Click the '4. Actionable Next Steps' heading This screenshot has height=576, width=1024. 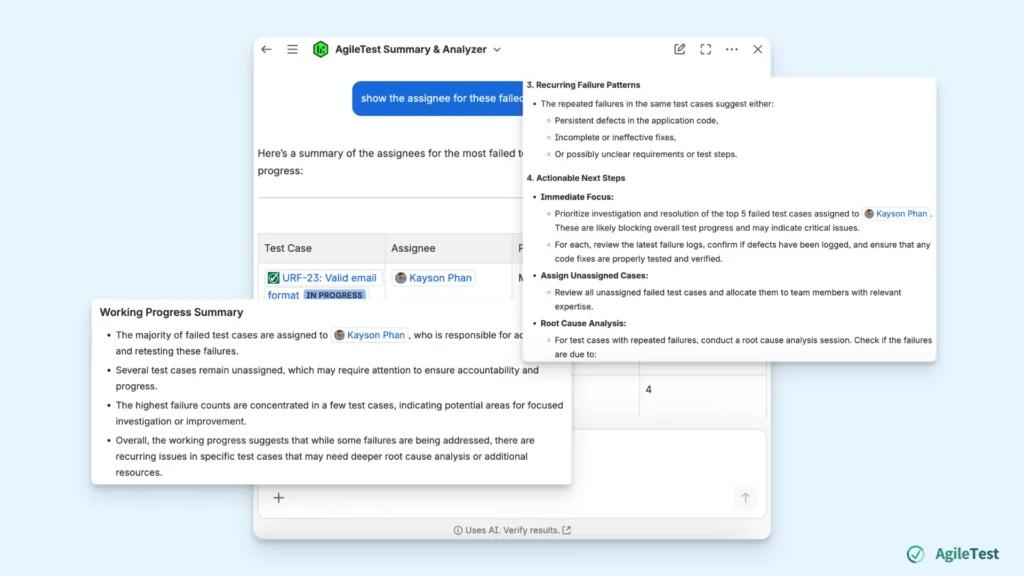coord(575,178)
